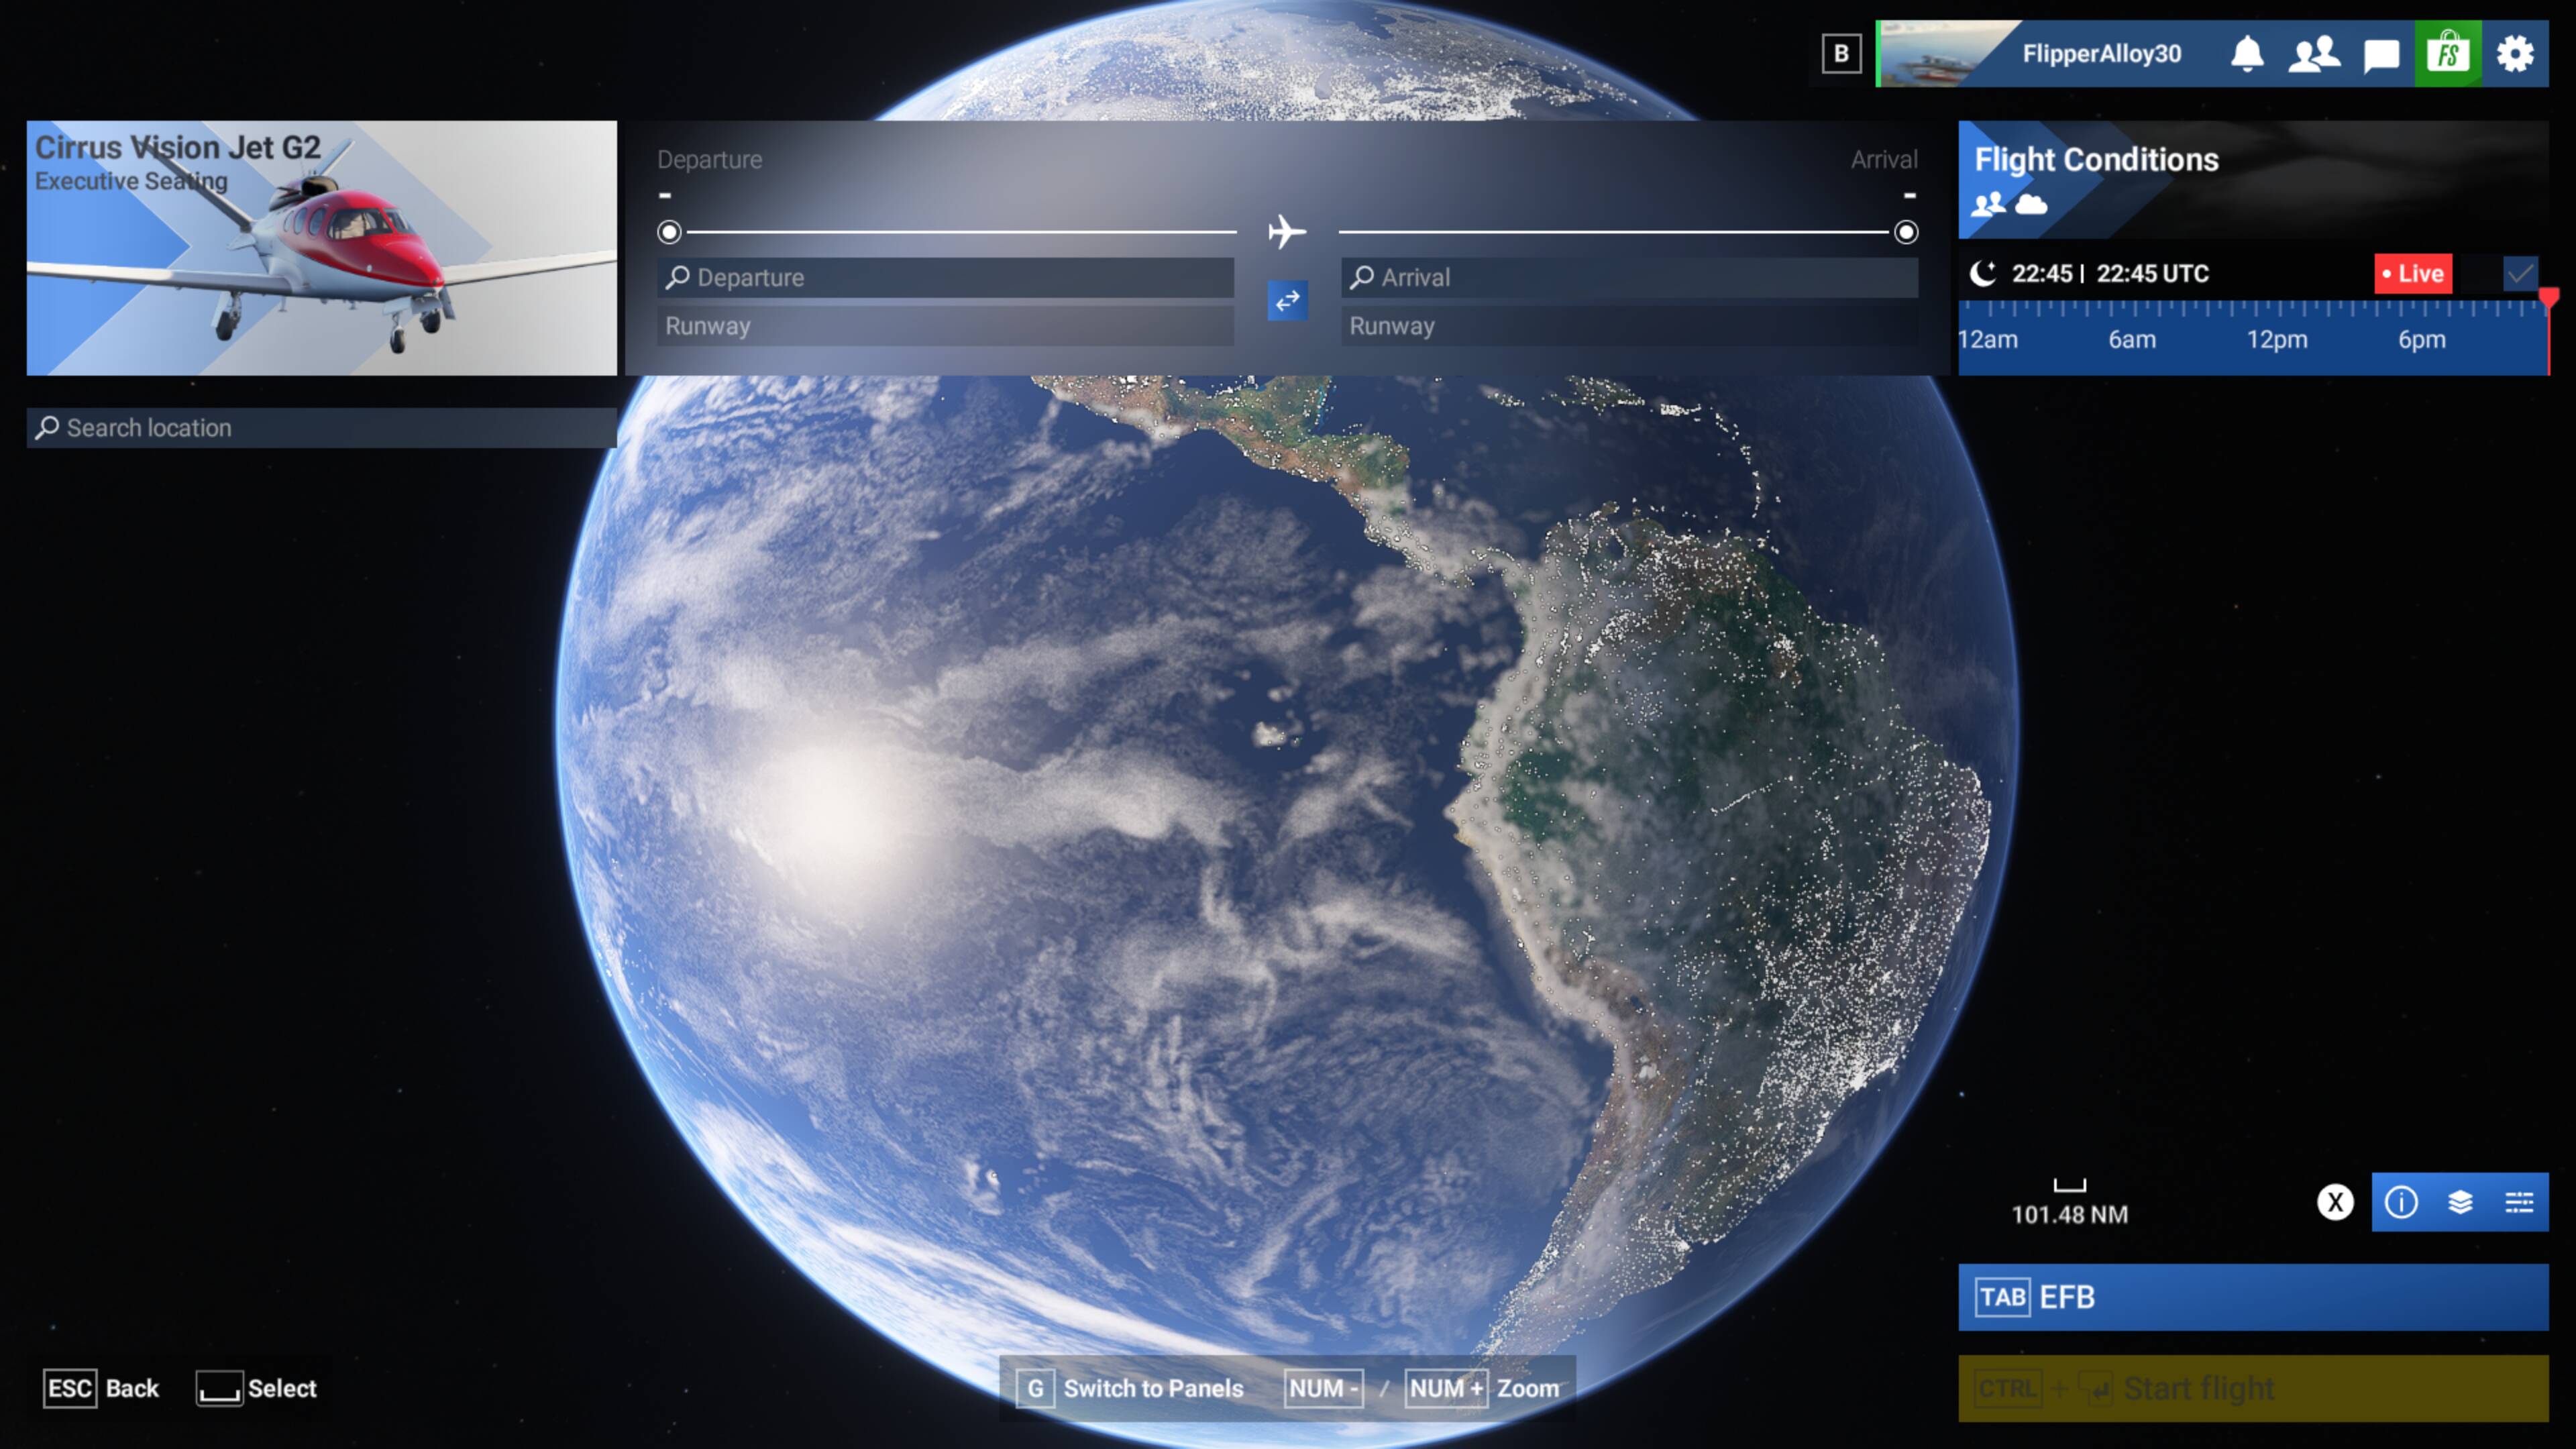Click the B key badge

(x=1841, y=53)
